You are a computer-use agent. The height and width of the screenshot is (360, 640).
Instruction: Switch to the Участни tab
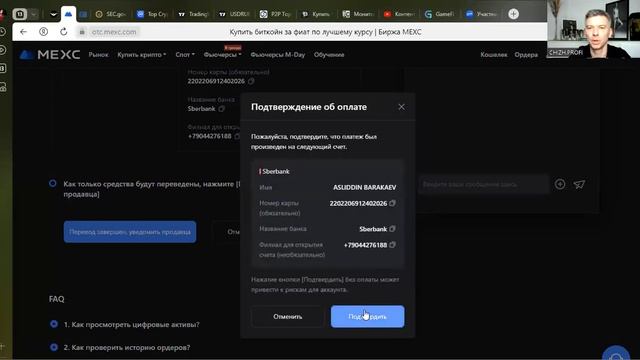481,14
